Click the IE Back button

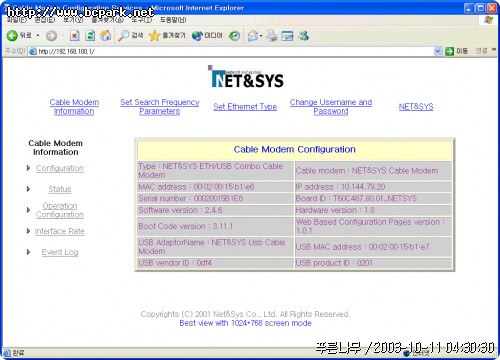click(19, 35)
